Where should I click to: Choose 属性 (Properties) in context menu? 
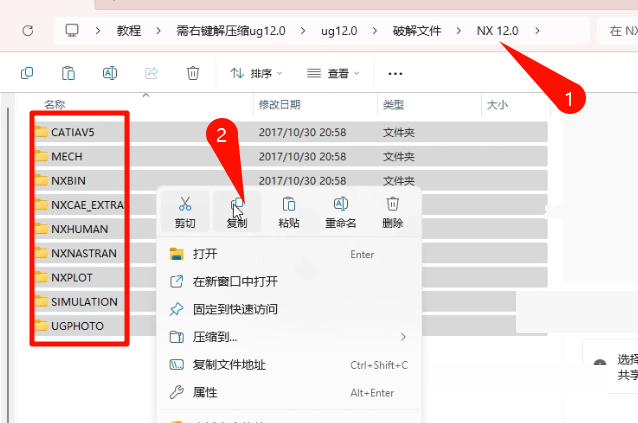tap(289, 392)
